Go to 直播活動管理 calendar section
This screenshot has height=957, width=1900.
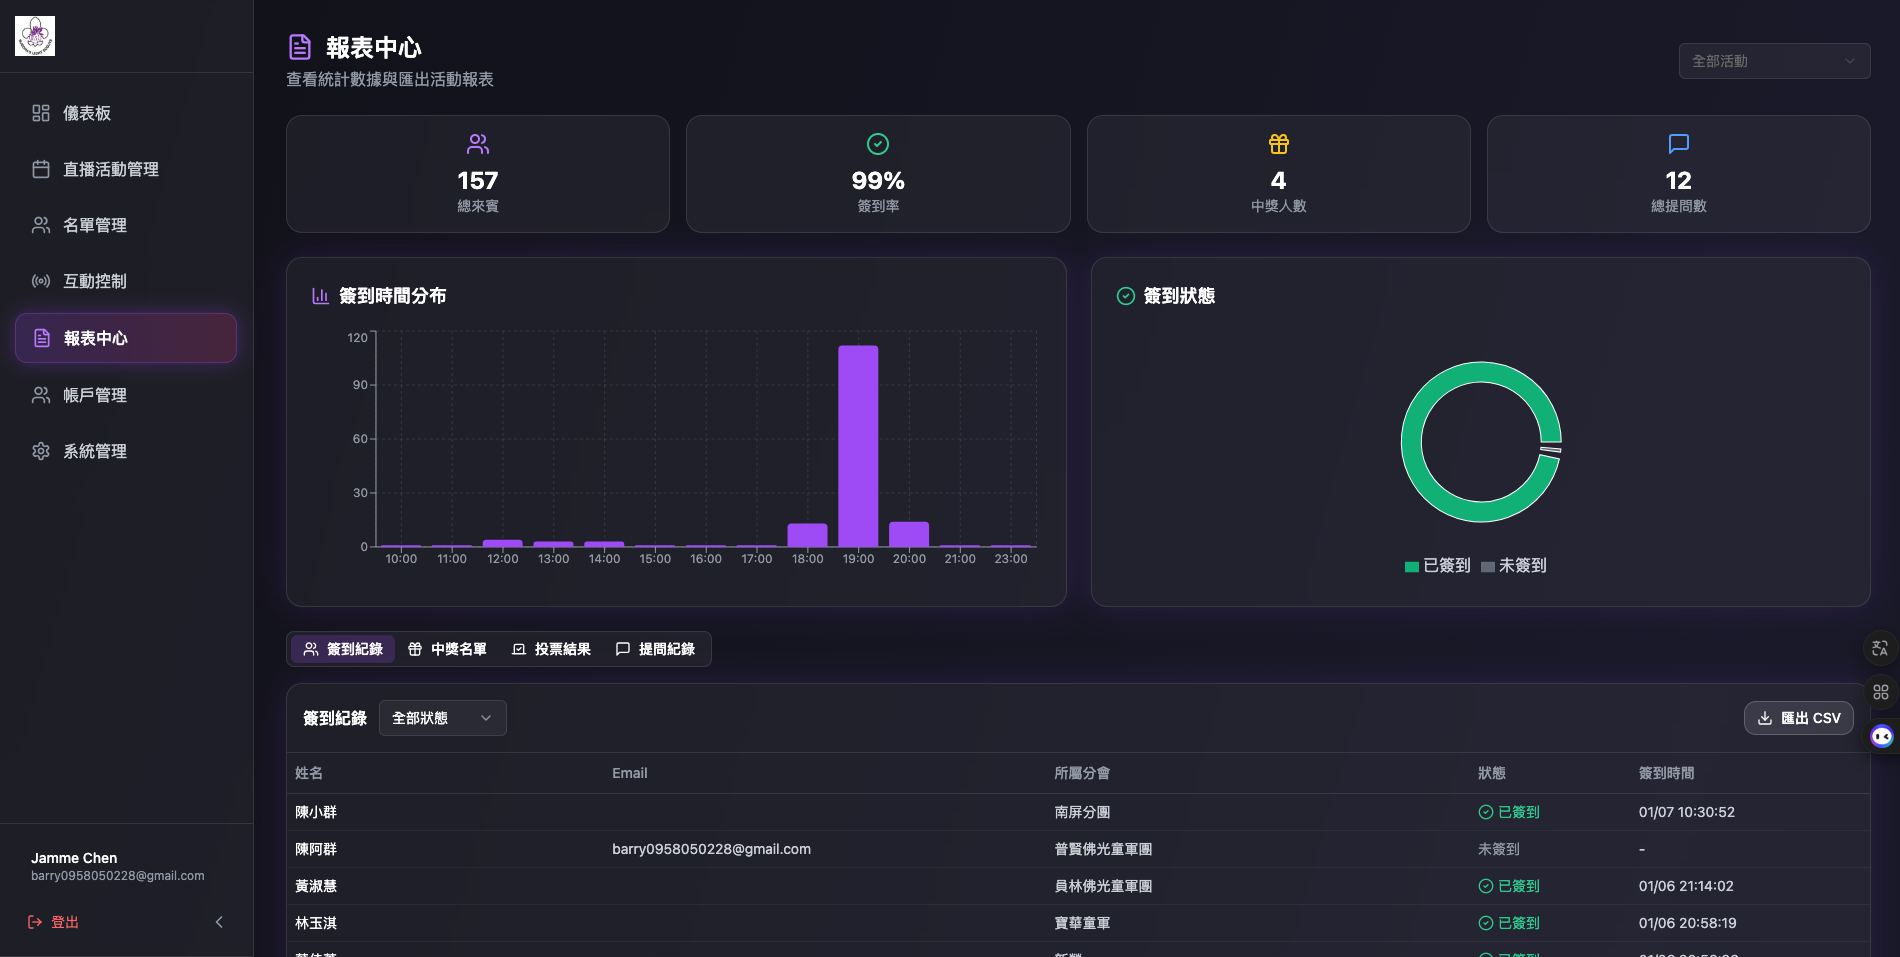pos(110,169)
